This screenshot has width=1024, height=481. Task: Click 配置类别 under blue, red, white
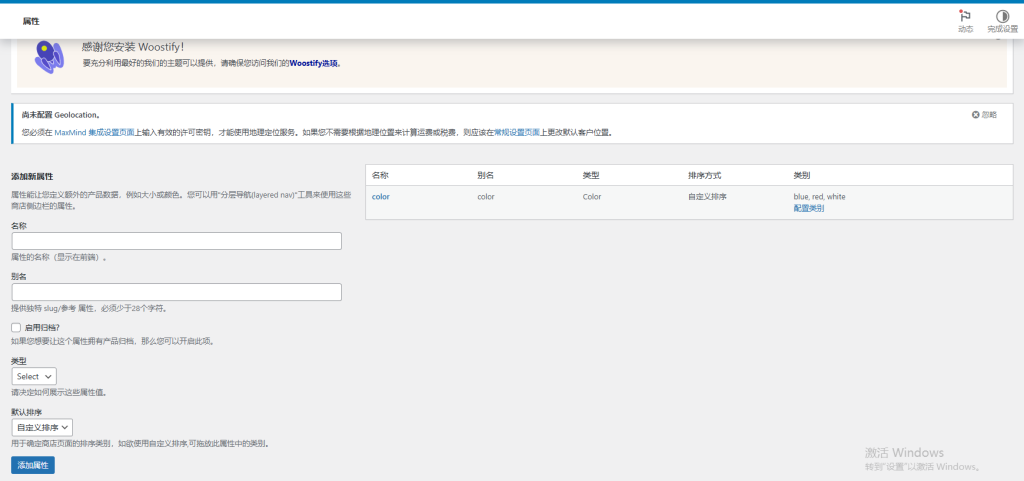(x=808, y=208)
